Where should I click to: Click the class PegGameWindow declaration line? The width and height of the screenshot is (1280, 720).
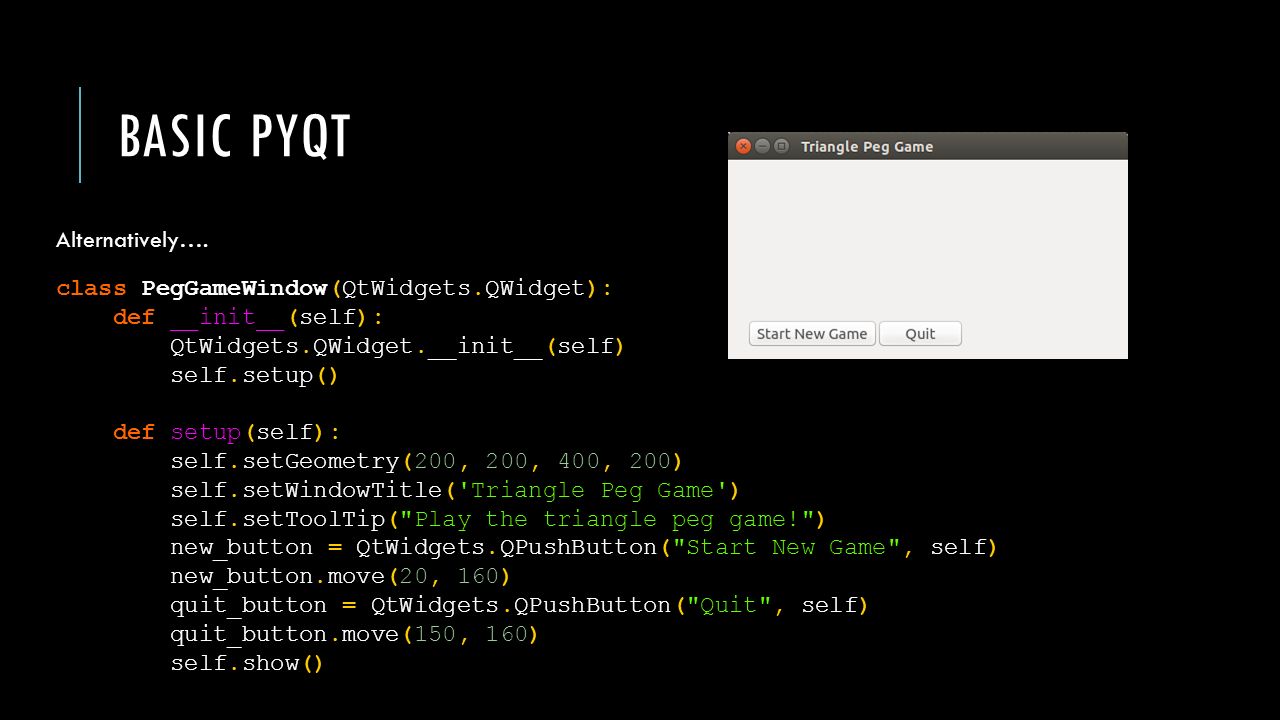point(334,289)
